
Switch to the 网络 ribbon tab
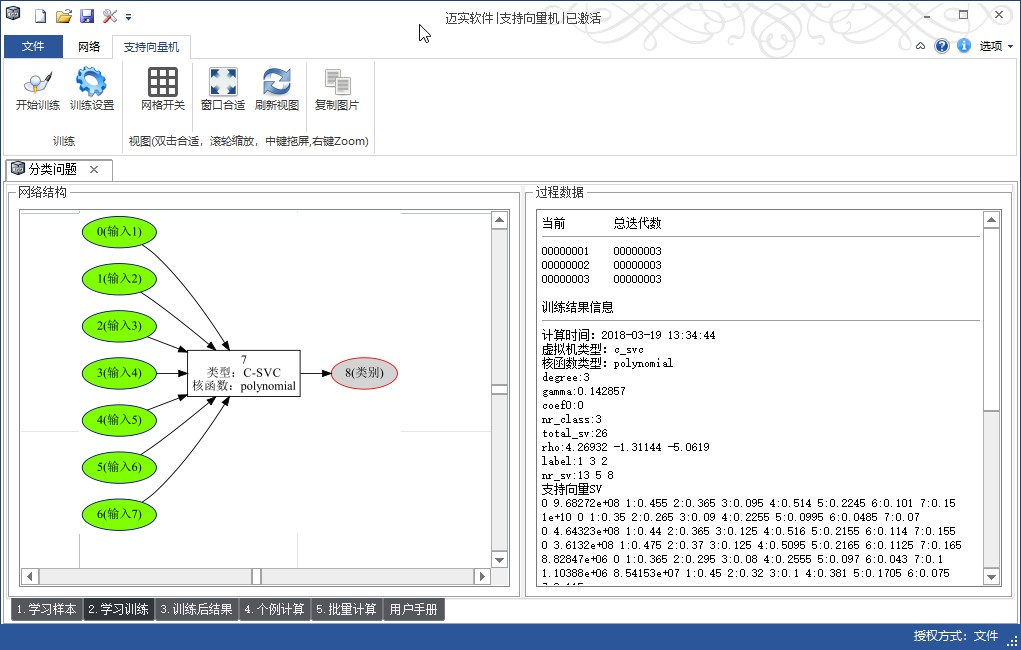89,46
